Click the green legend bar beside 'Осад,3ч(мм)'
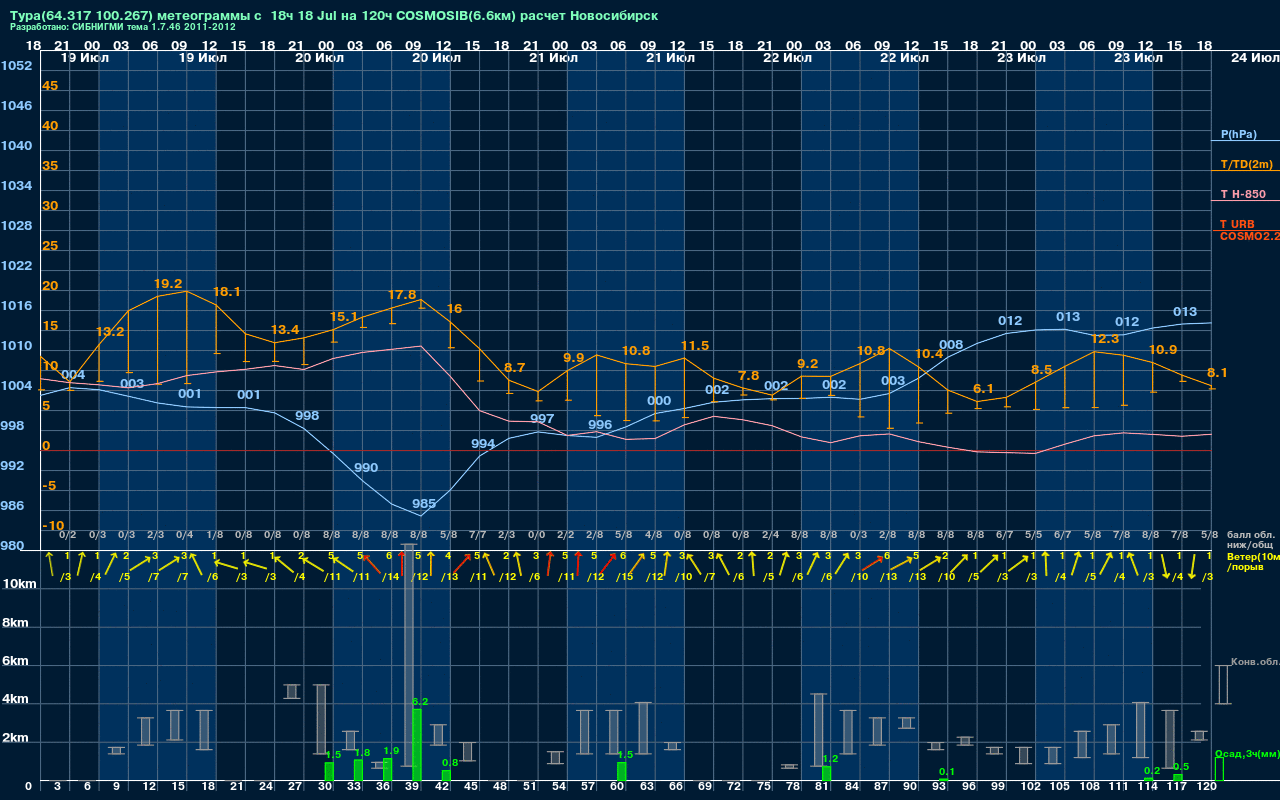This screenshot has width=1280, height=800. (1219, 769)
